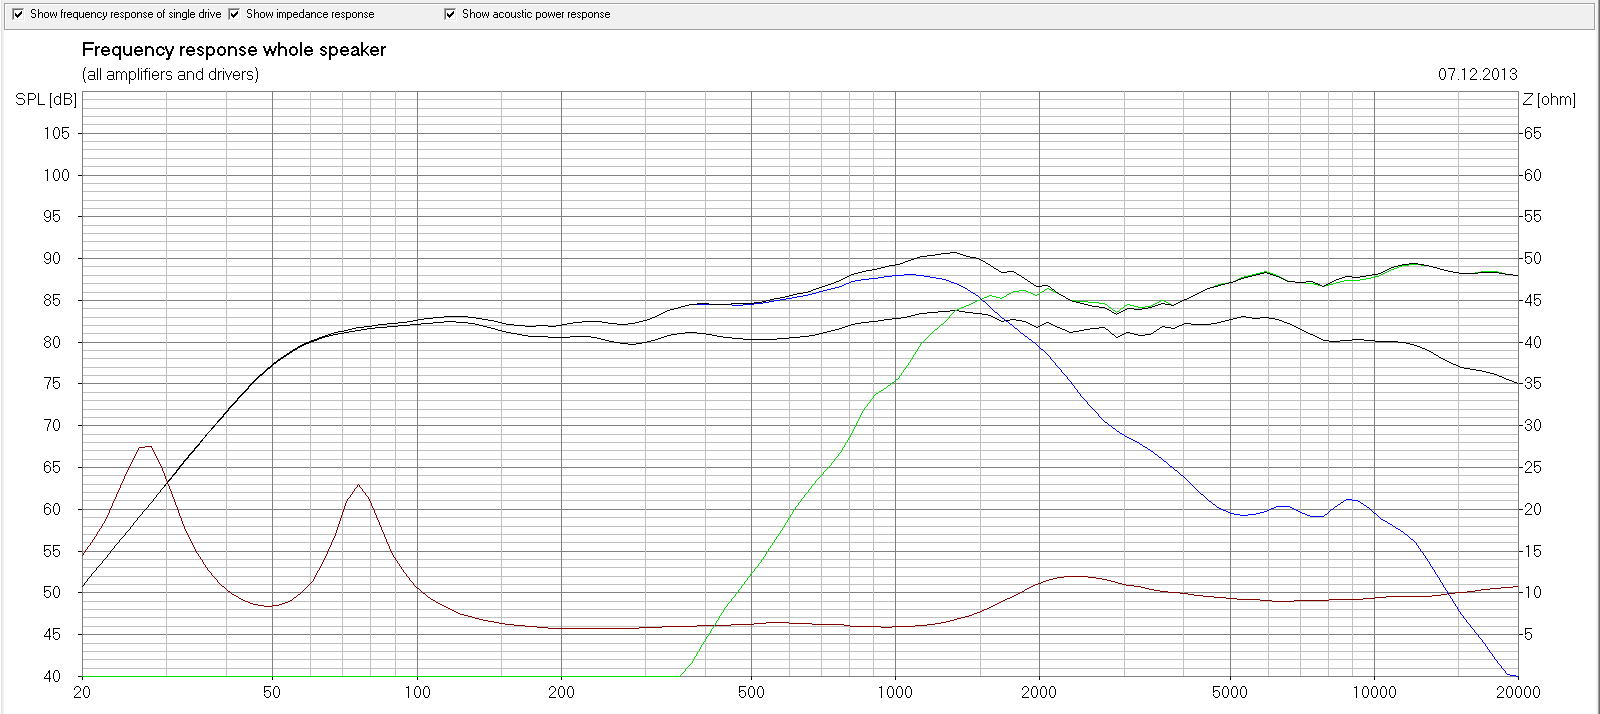Image resolution: width=1600 pixels, height=714 pixels.
Task: Select the 5000 frequency axis label
Action: click(x=1229, y=692)
